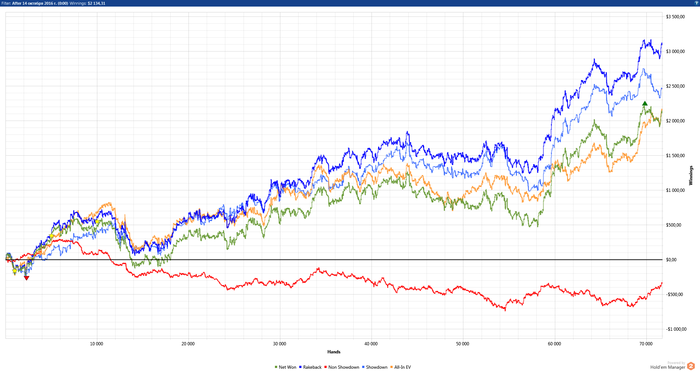This screenshot has height=372, width=700.
Task: Click the 30 000 hands axis label
Action: pos(279,344)
